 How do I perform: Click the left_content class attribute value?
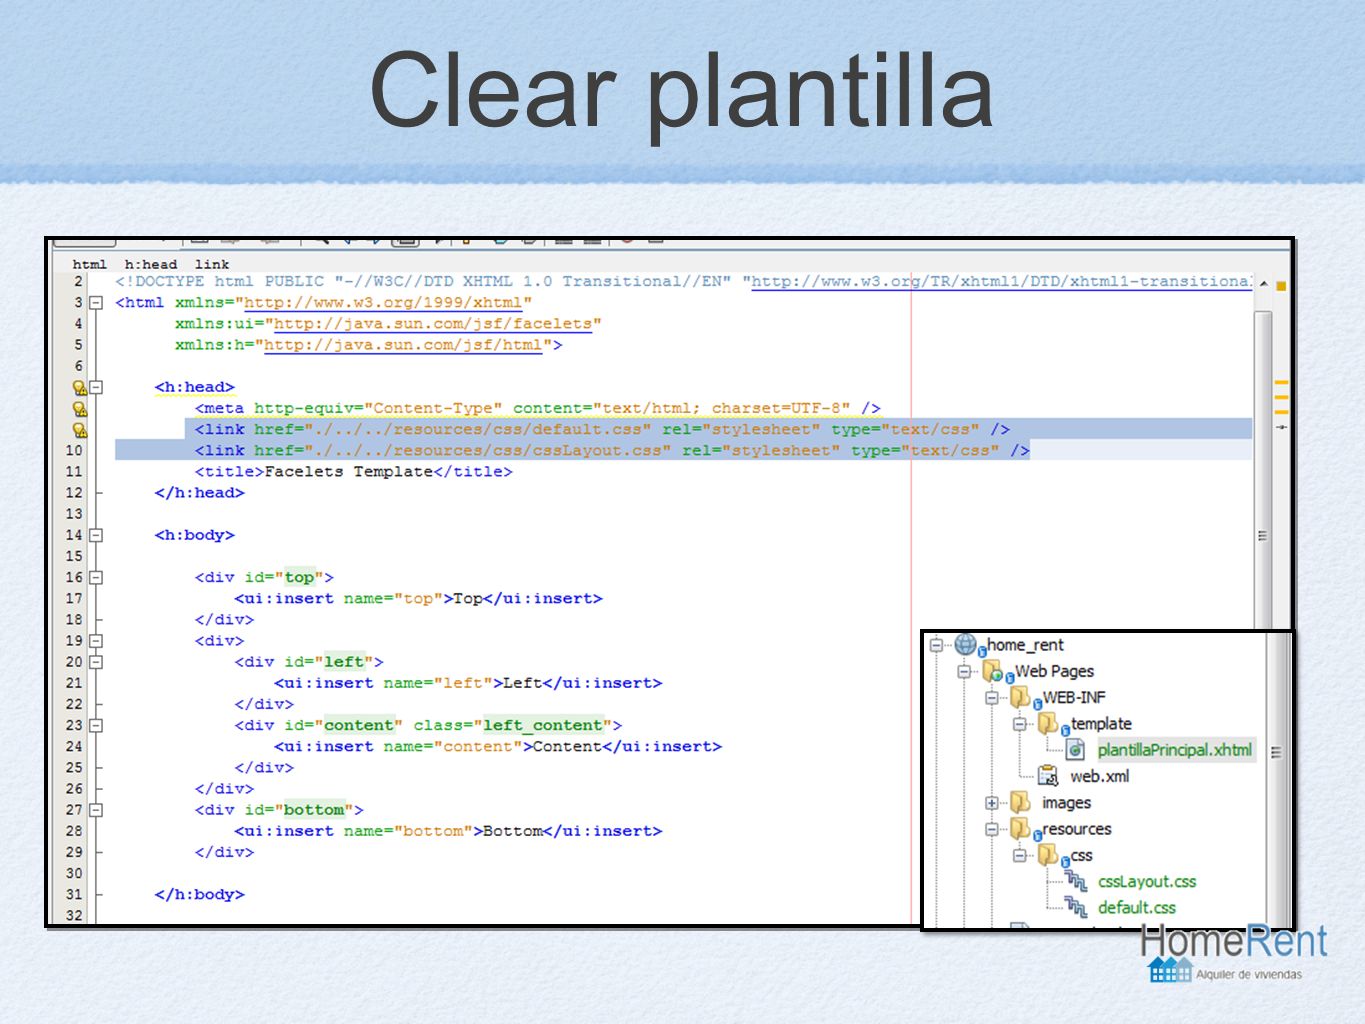pos(543,725)
